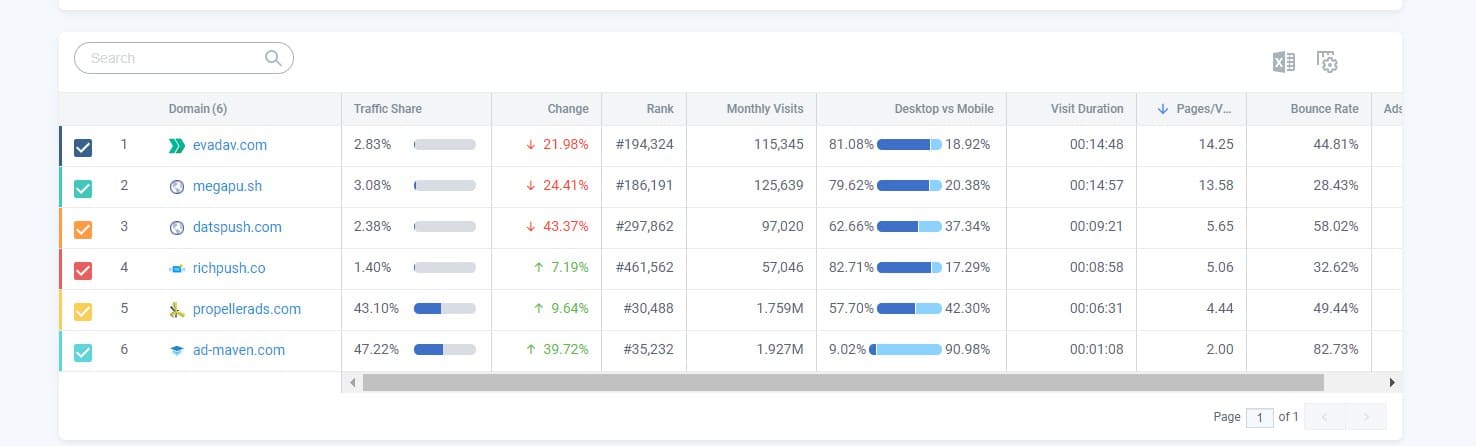Click the horizontal scrollbar thumb
Image resolution: width=1476 pixels, height=446 pixels.
(x=843, y=382)
